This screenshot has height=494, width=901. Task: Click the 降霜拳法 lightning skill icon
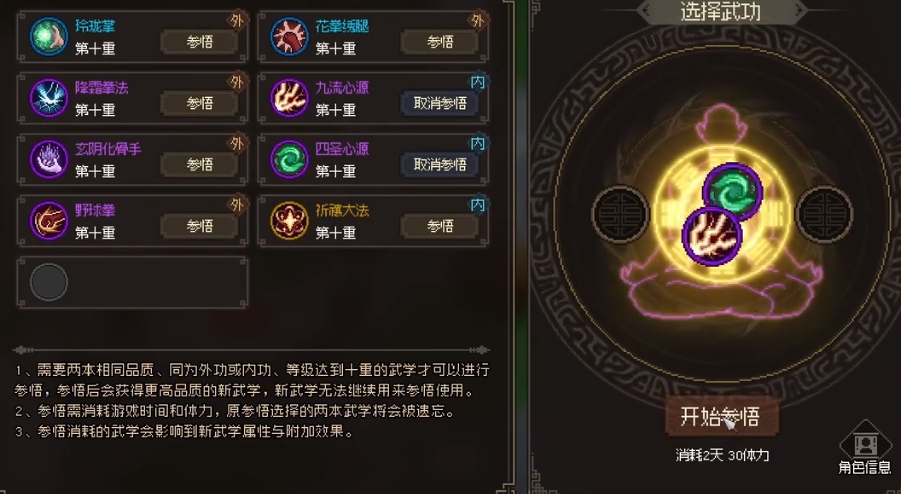(x=49, y=98)
